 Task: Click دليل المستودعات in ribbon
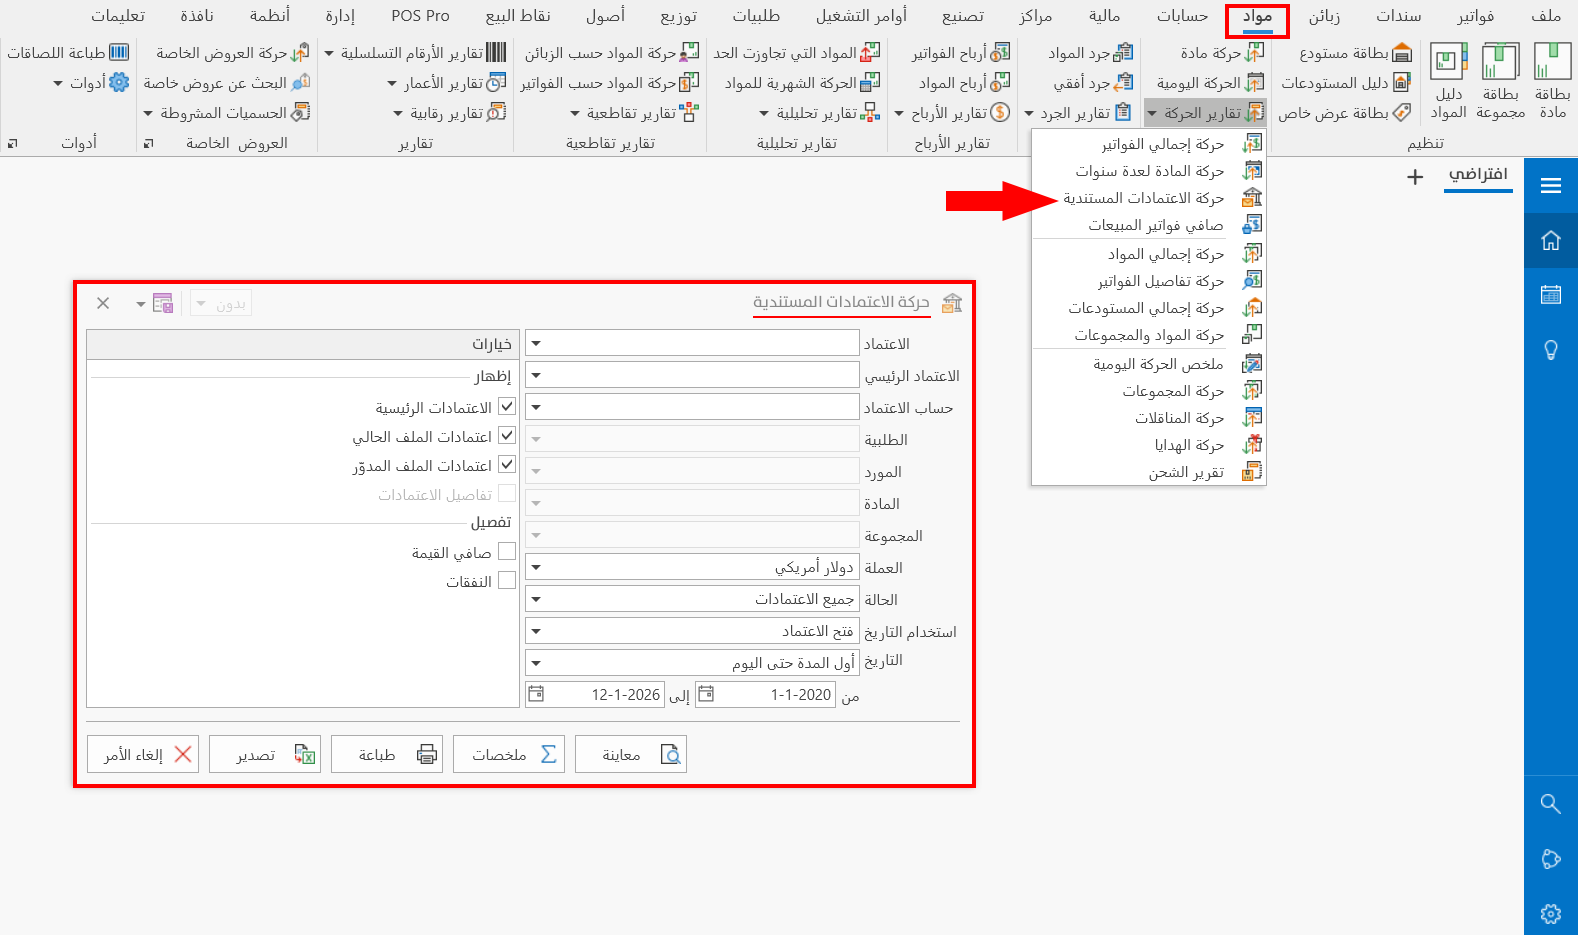click(1345, 83)
